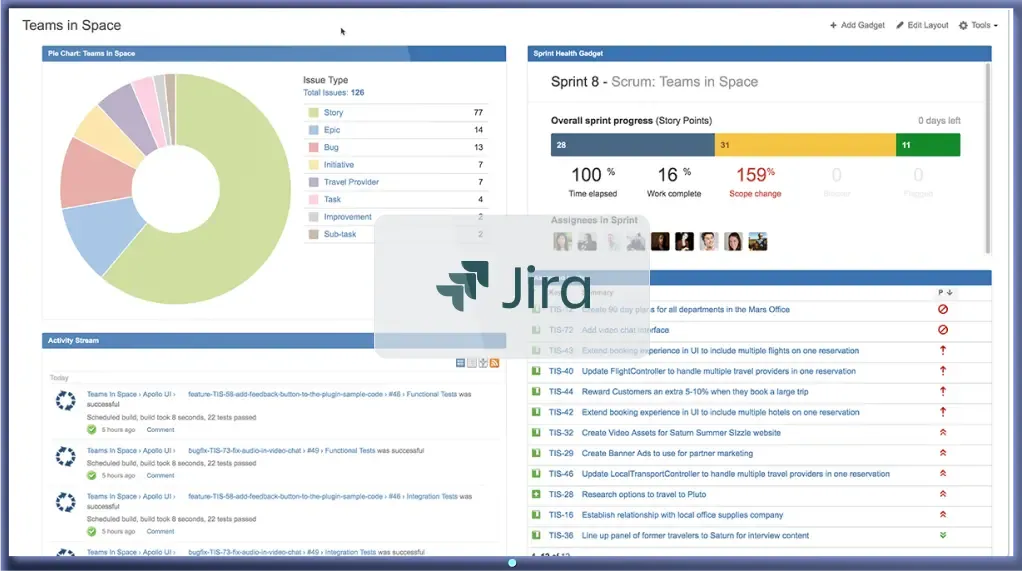This screenshot has width=1022, height=571.
Task: Click the double-chevron priority icon for TIS-46
Action: click(x=942, y=473)
